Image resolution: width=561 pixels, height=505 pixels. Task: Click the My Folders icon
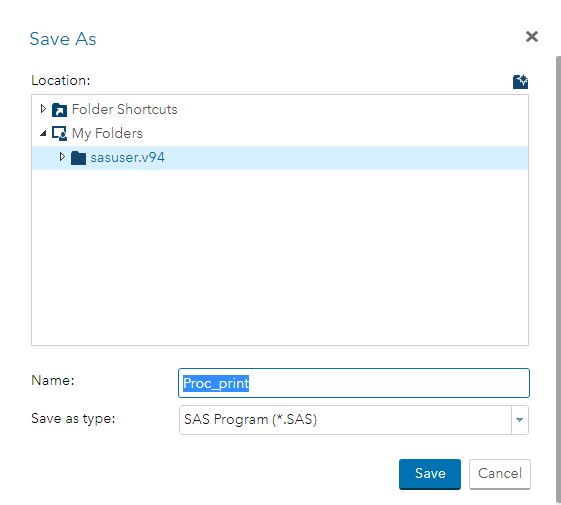[x=59, y=133]
